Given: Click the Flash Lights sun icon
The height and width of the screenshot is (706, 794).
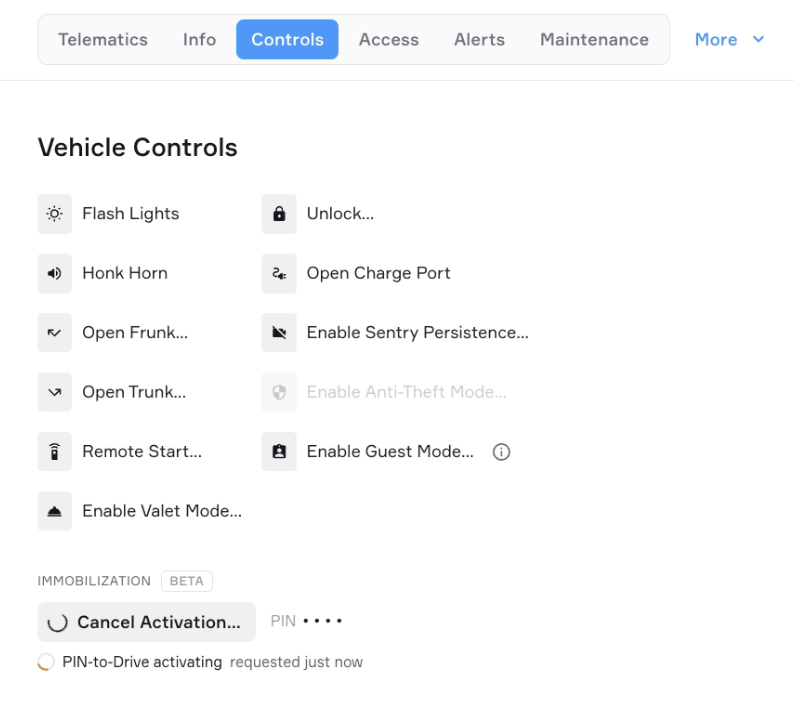Looking at the screenshot, I should (x=55, y=214).
